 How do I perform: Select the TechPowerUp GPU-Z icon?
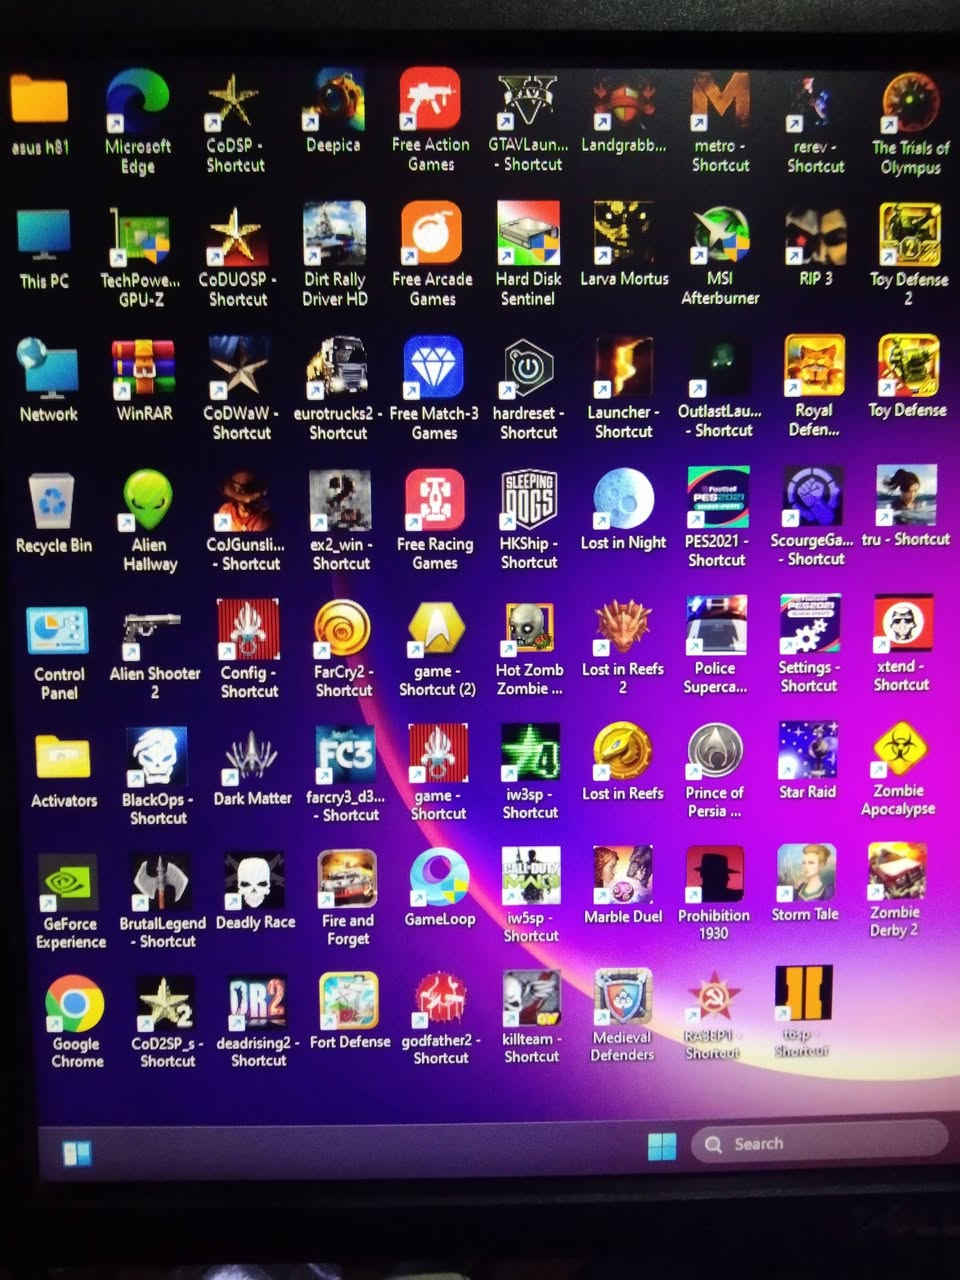click(140, 237)
